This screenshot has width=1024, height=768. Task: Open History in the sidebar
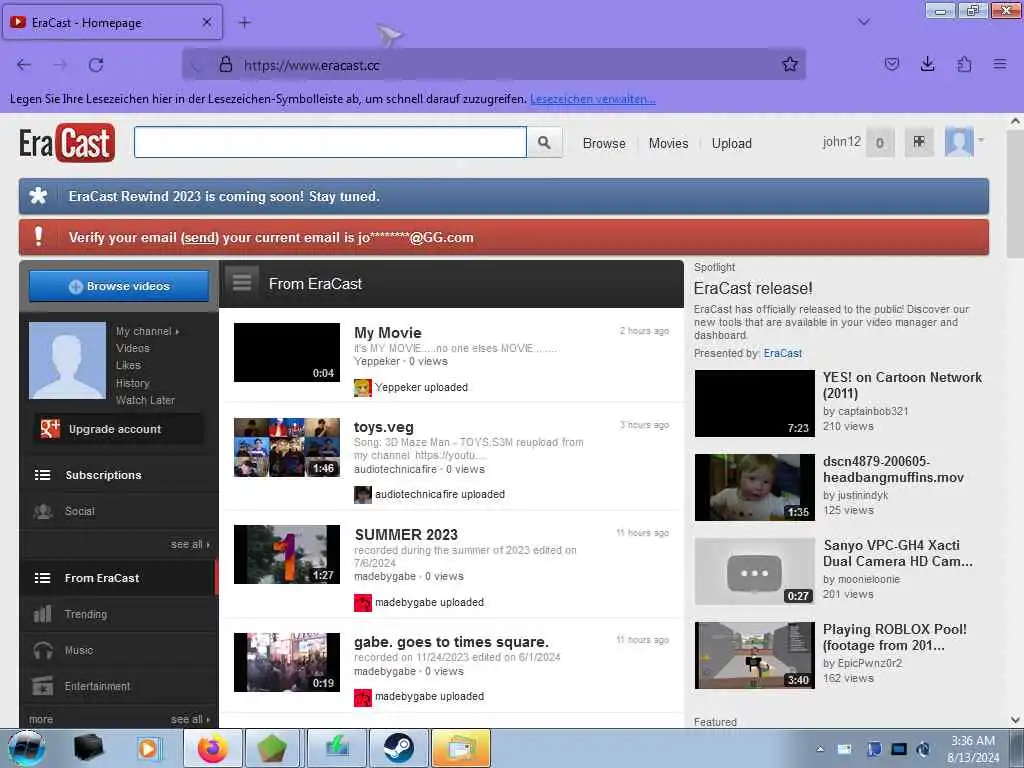click(x=133, y=383)
